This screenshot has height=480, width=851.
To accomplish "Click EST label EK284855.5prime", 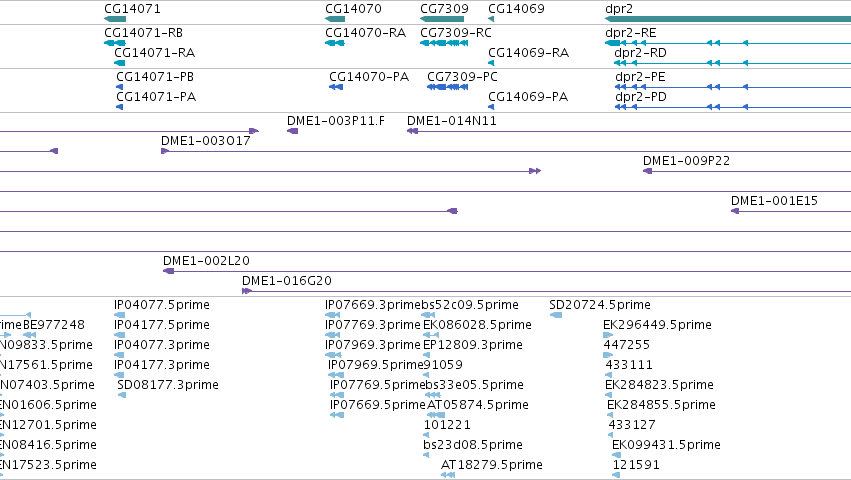I will (x=661, y=405).
